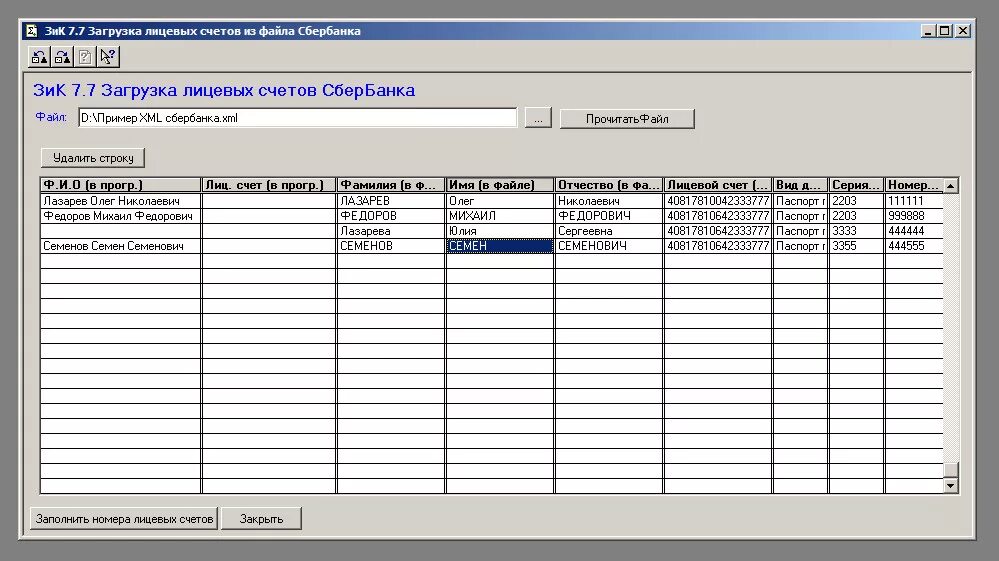The height and width of the screenshot is (561, 999).
Task: Select cell Лазарев Олег Николаевич
Action: [x=120, y=201]
